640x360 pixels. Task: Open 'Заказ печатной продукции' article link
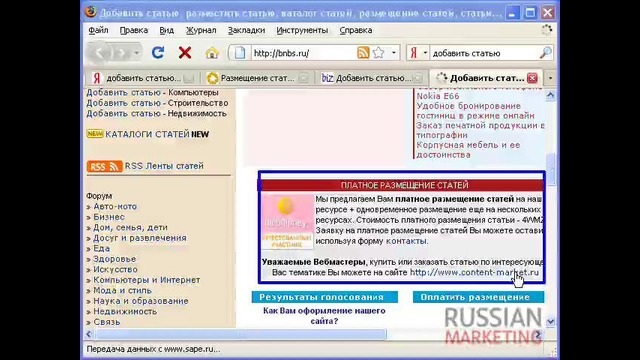click(480, 130)
